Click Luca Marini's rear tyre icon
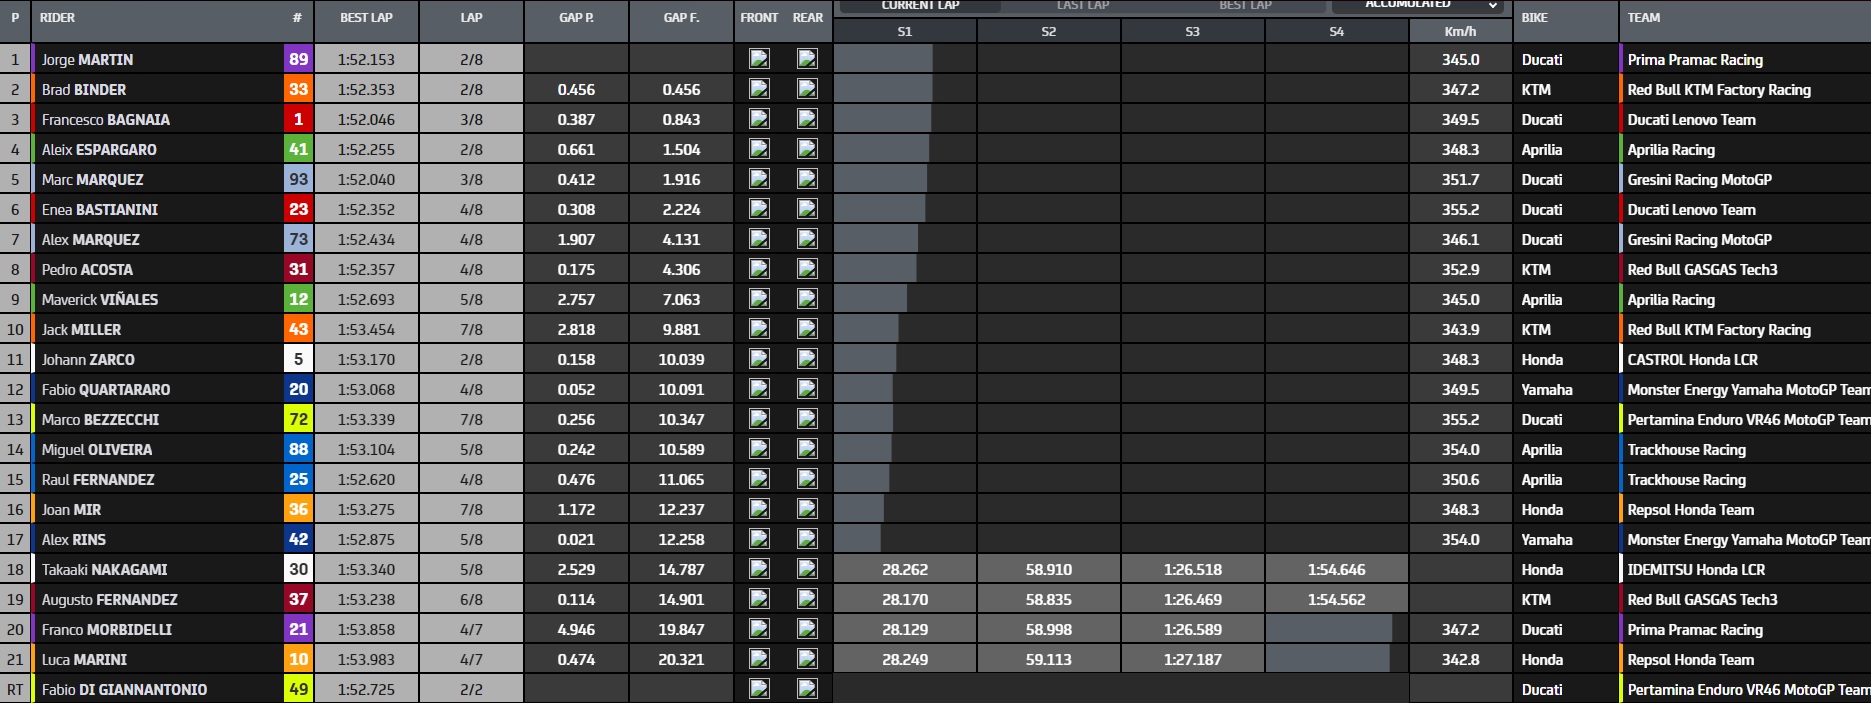The width and height of the screenshot is (1871, 703). pos(807,659)
